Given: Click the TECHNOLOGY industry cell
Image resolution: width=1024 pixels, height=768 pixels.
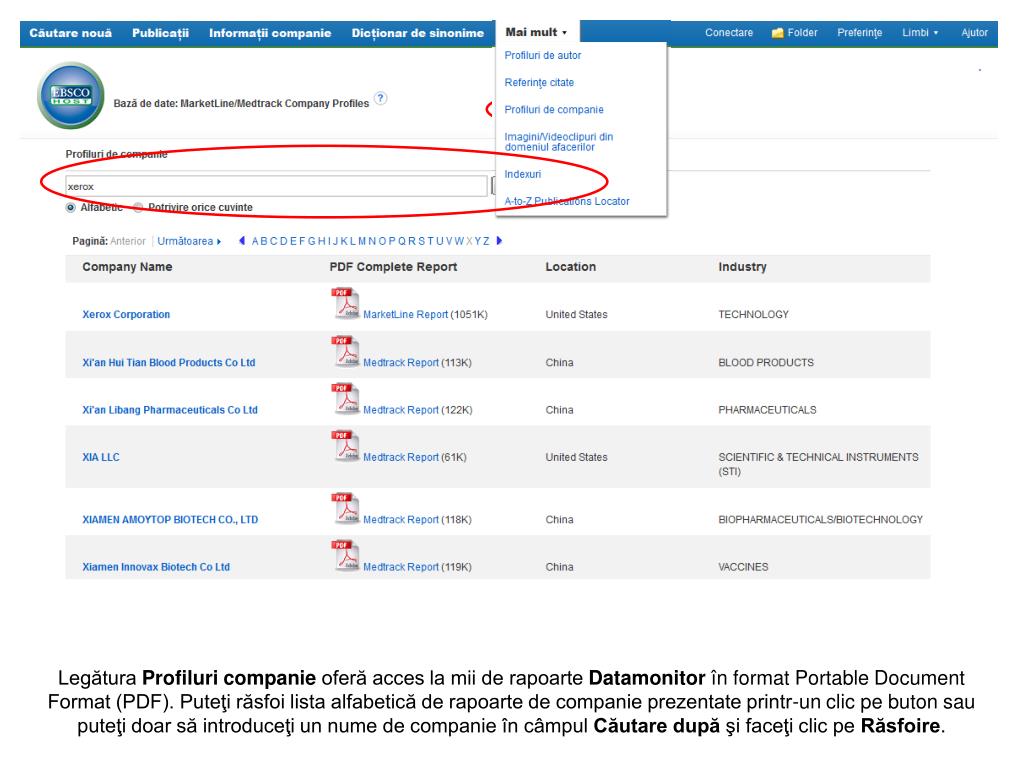Looking at the screenshot, I should (754, 315).
